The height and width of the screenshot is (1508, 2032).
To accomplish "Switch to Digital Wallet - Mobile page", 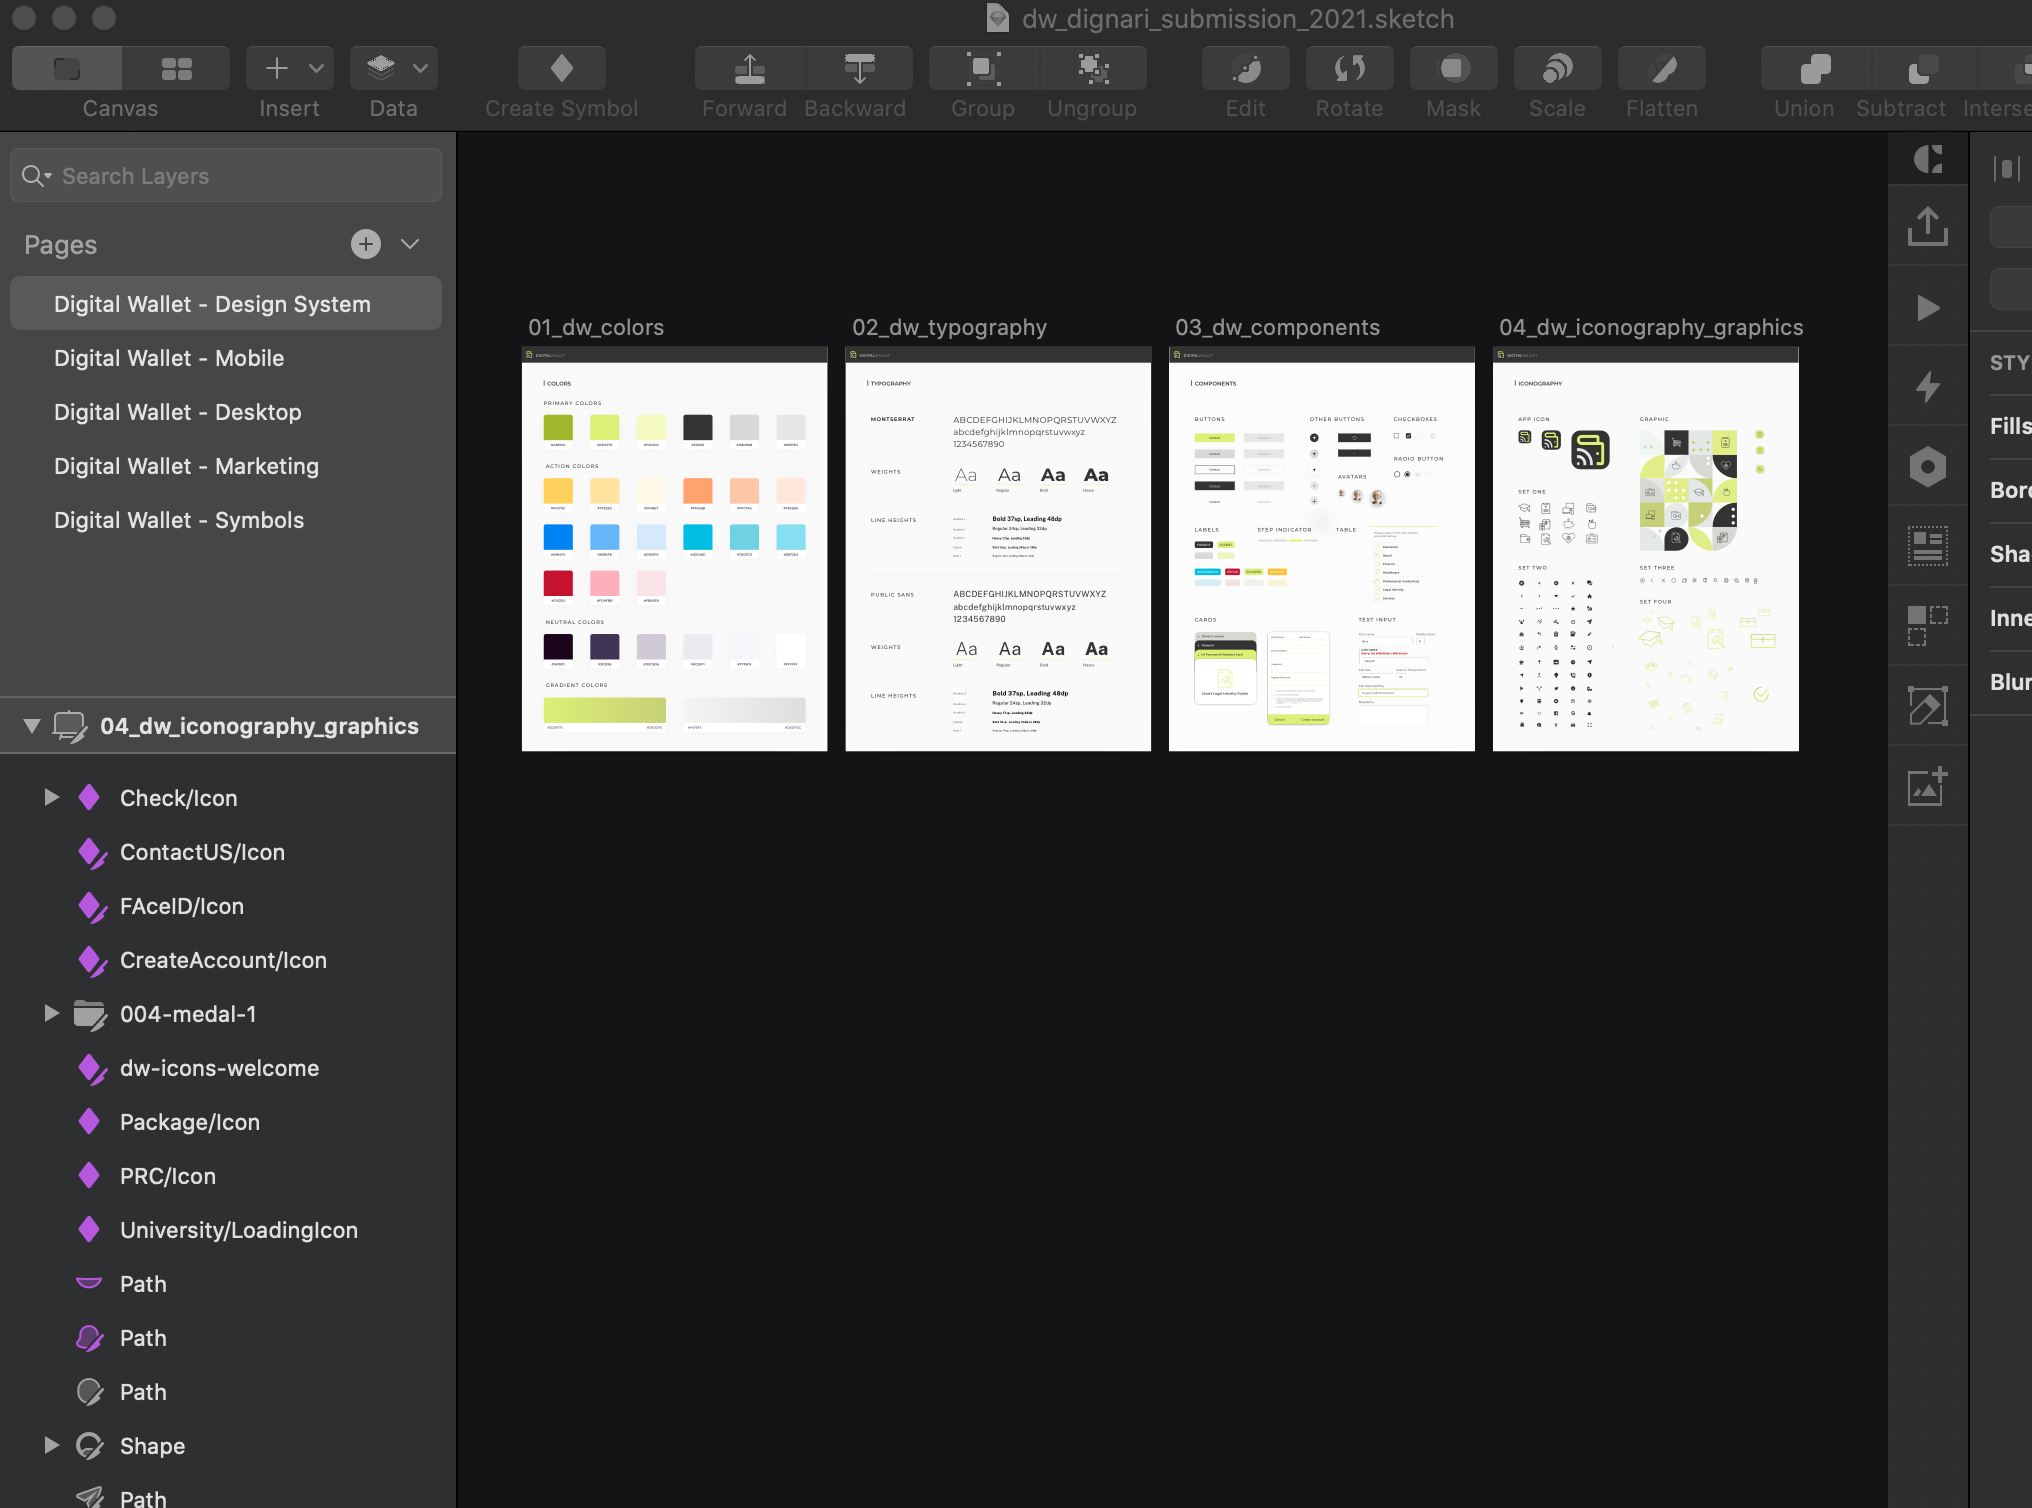I will pos(169,356).
